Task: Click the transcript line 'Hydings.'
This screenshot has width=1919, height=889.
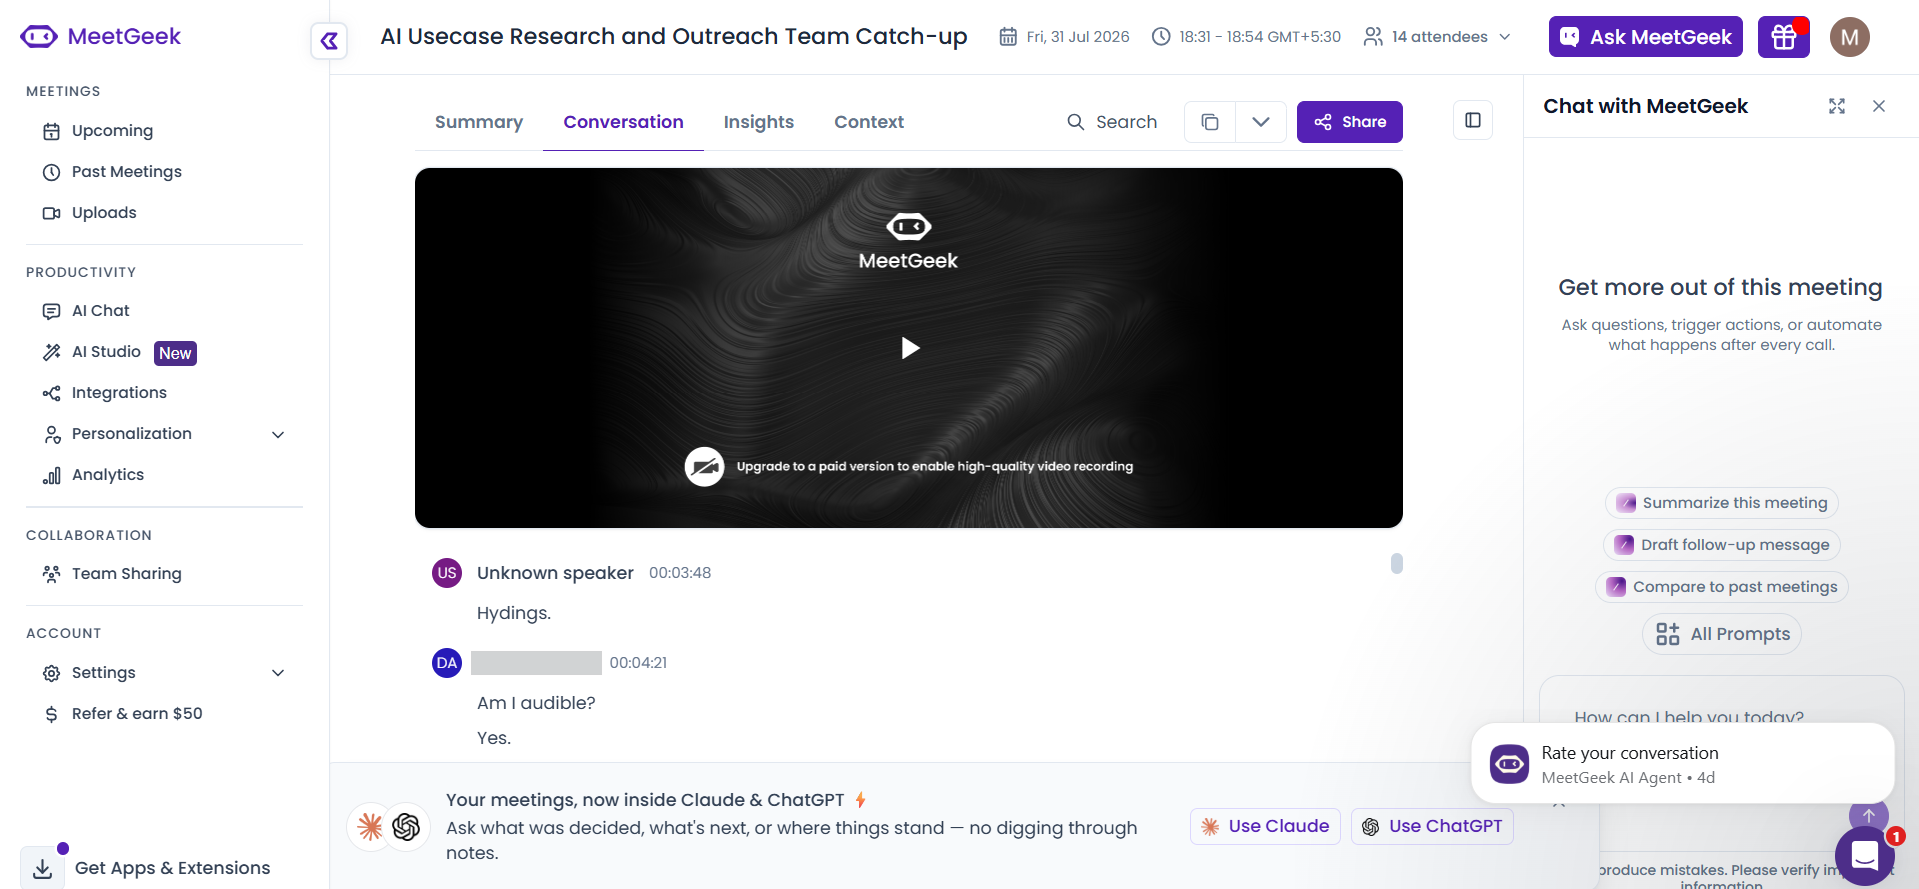Action: 514,613
